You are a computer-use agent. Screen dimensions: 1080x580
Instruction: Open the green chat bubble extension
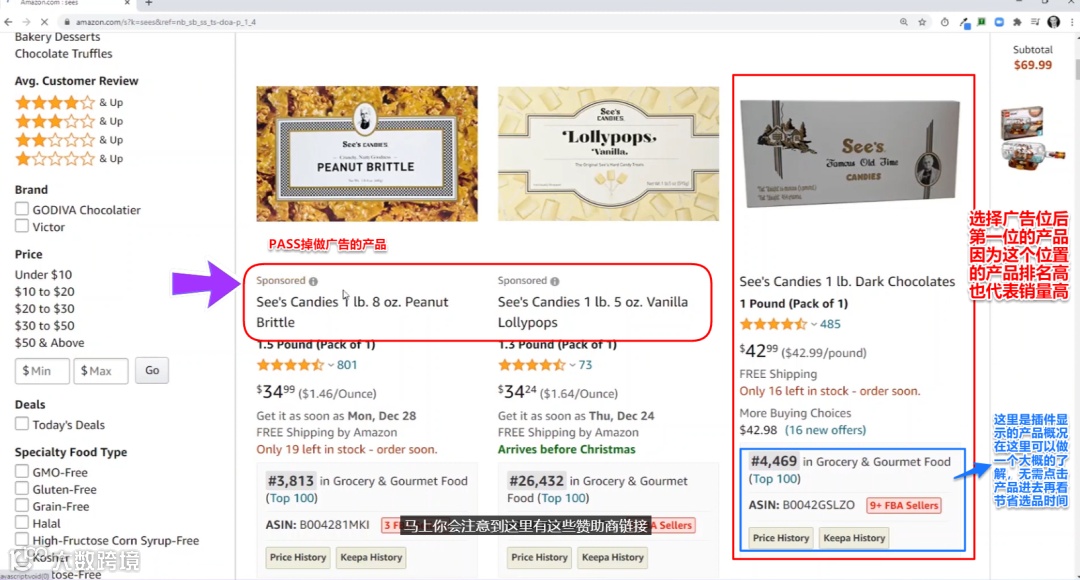(x=982, y=22)
